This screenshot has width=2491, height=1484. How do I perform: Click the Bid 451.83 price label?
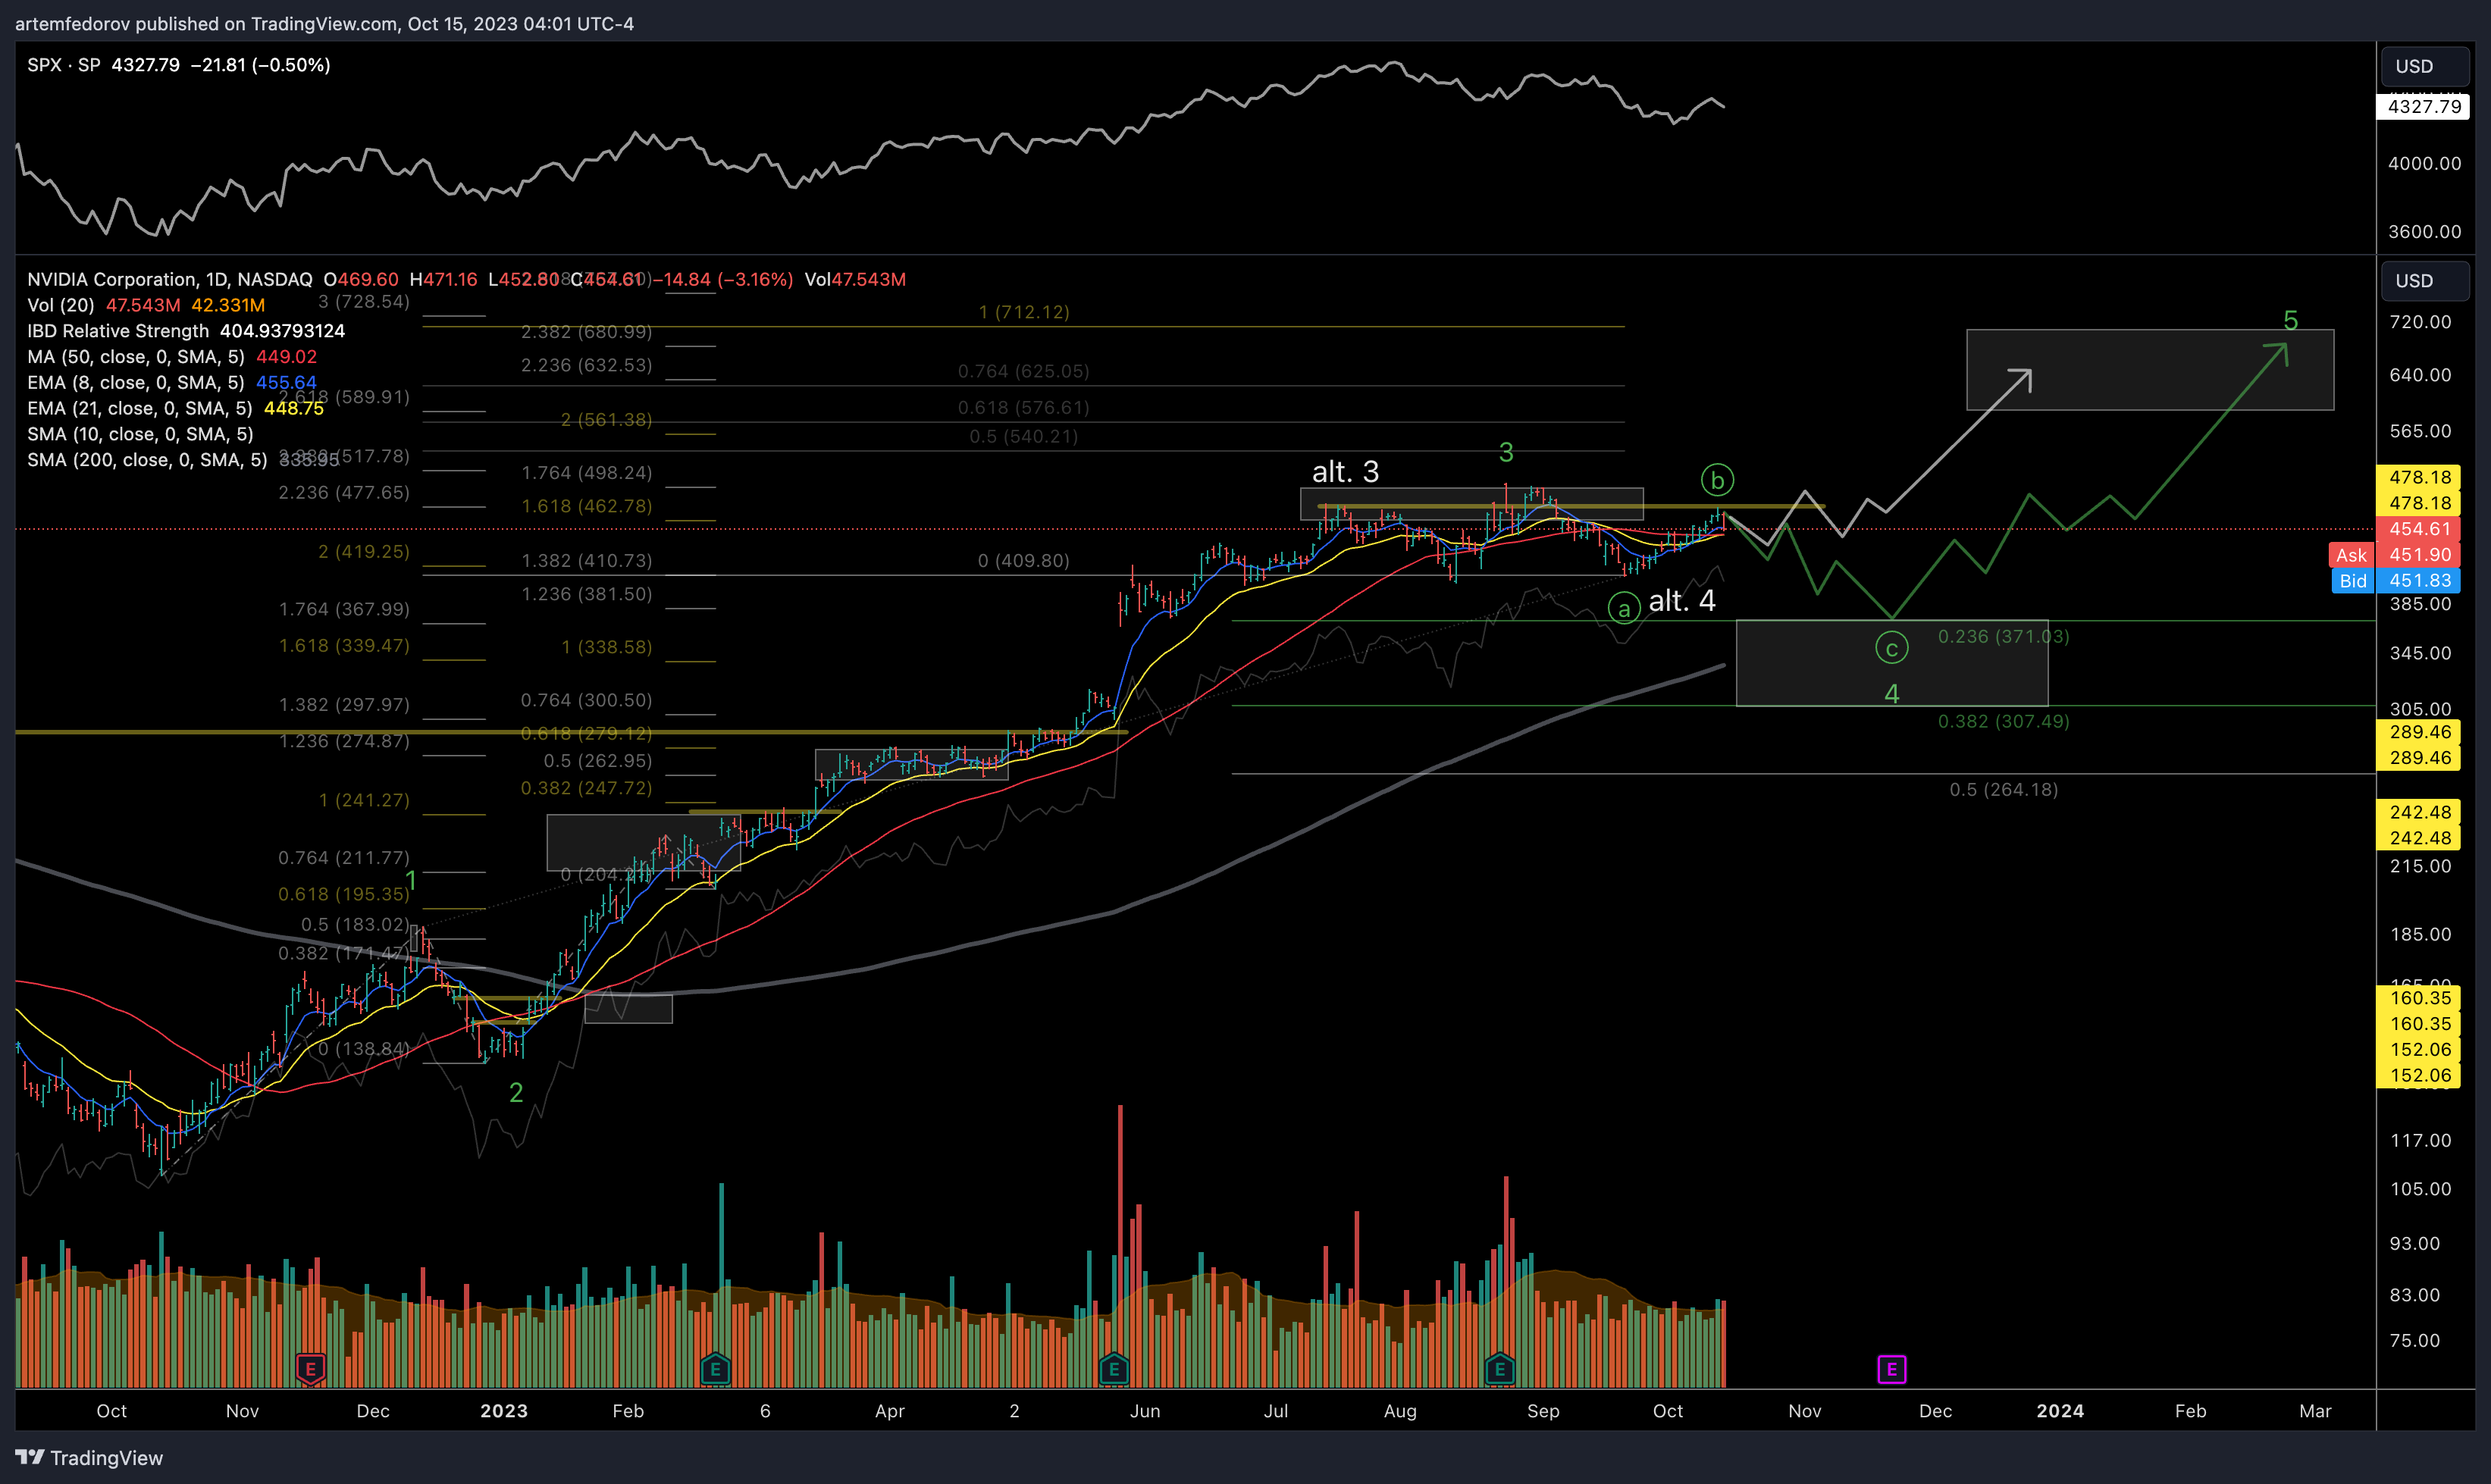(2394, 581)
